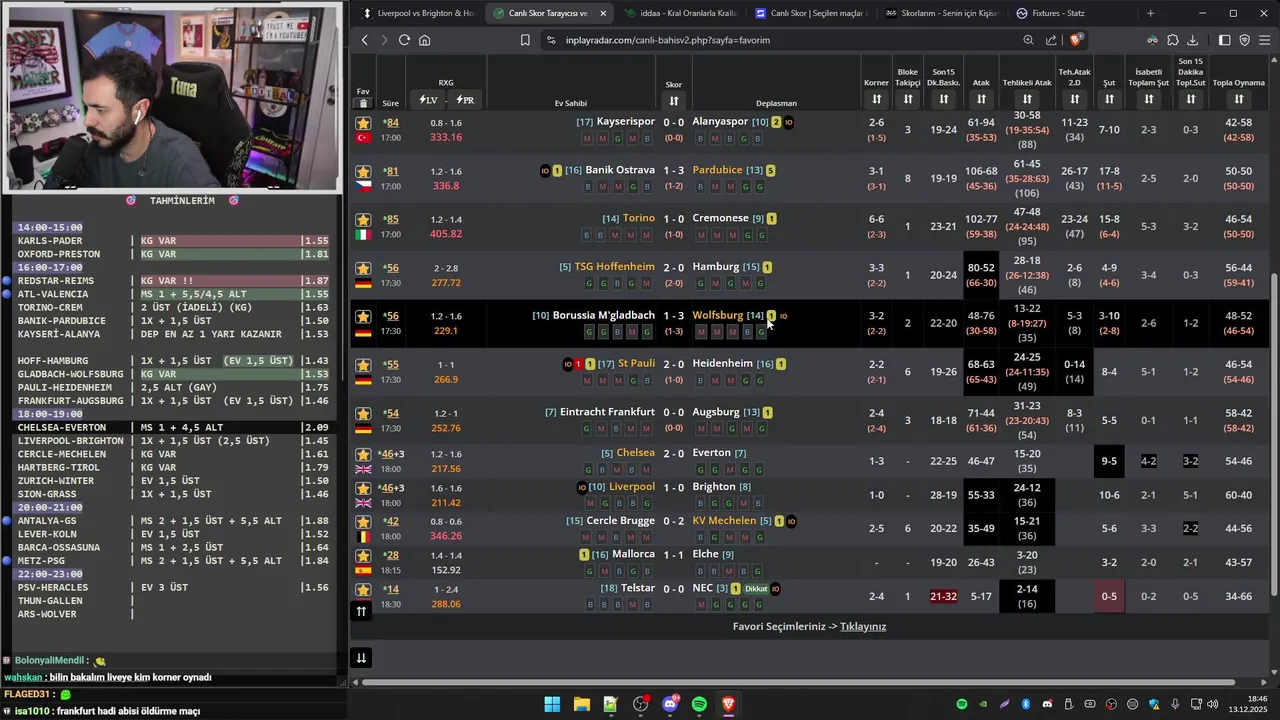Toggle the favorite star for Borussia M'gladbach
The height and width of the screenshot is (720, 1280).
(x=363, y=317)
